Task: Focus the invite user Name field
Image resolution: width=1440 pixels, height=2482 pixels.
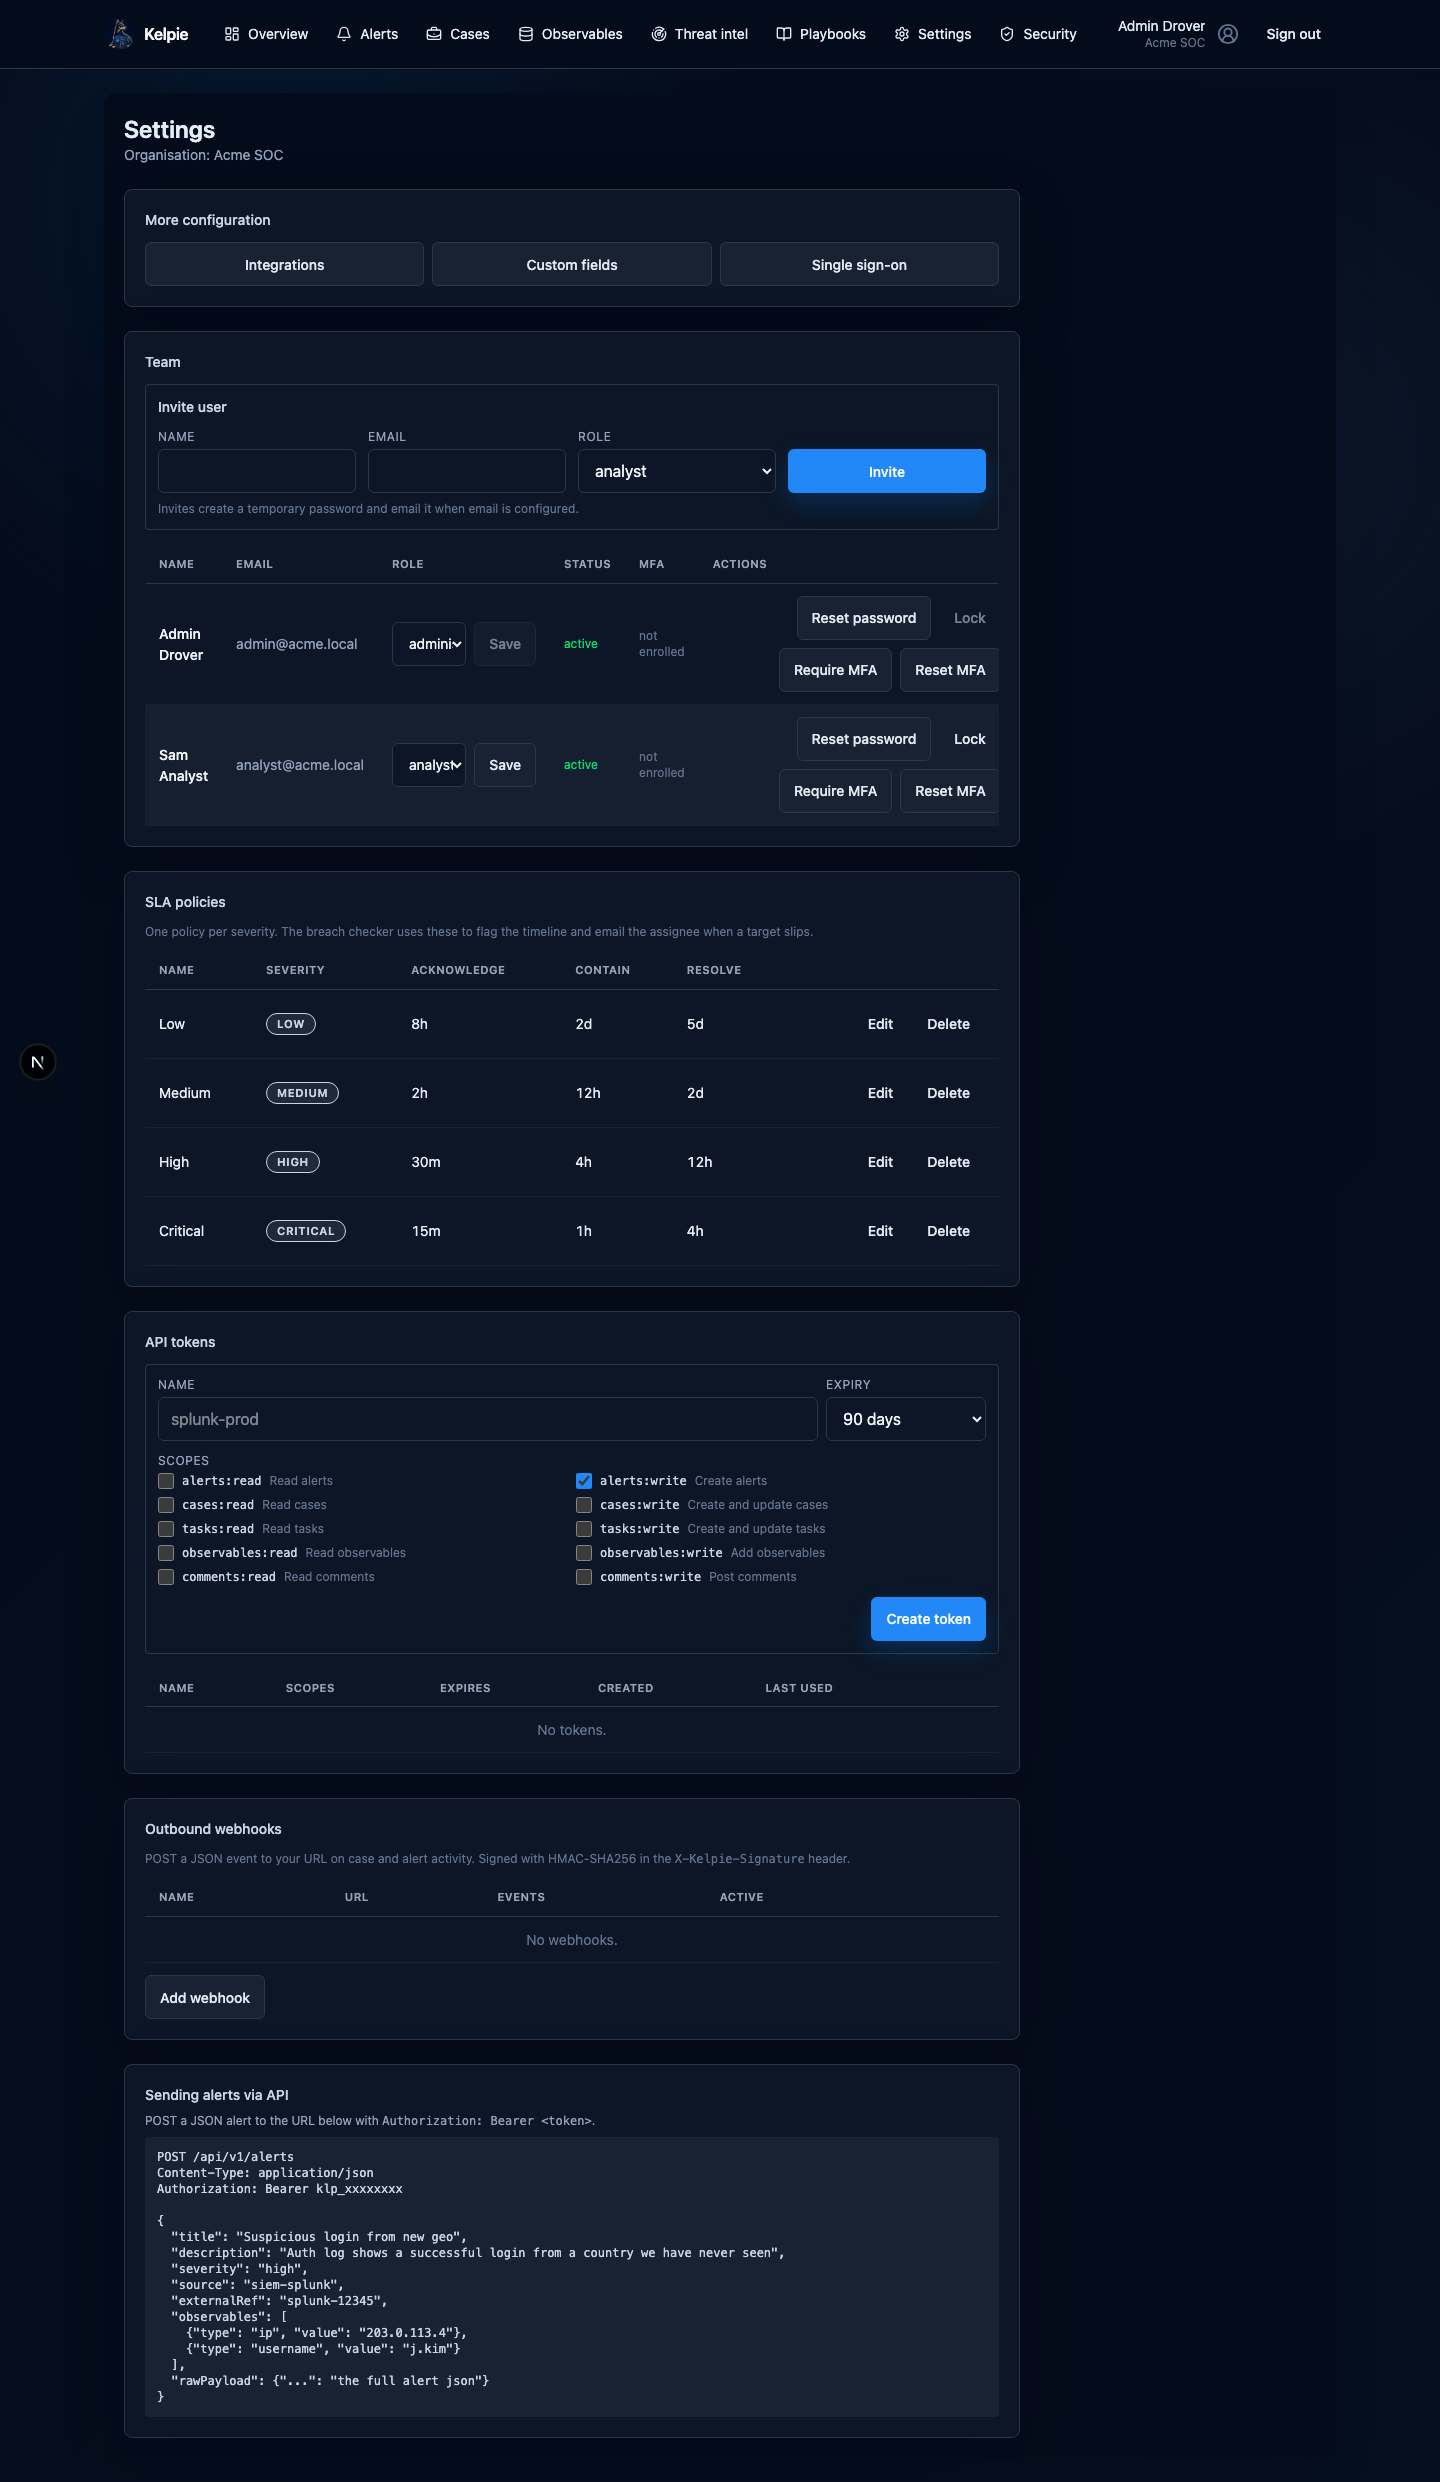Action: tap(257, 471)
